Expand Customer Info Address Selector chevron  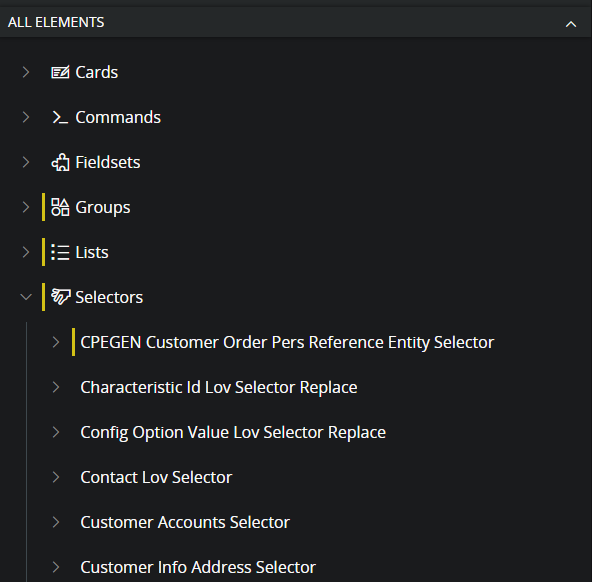click(x=56, y=567)
